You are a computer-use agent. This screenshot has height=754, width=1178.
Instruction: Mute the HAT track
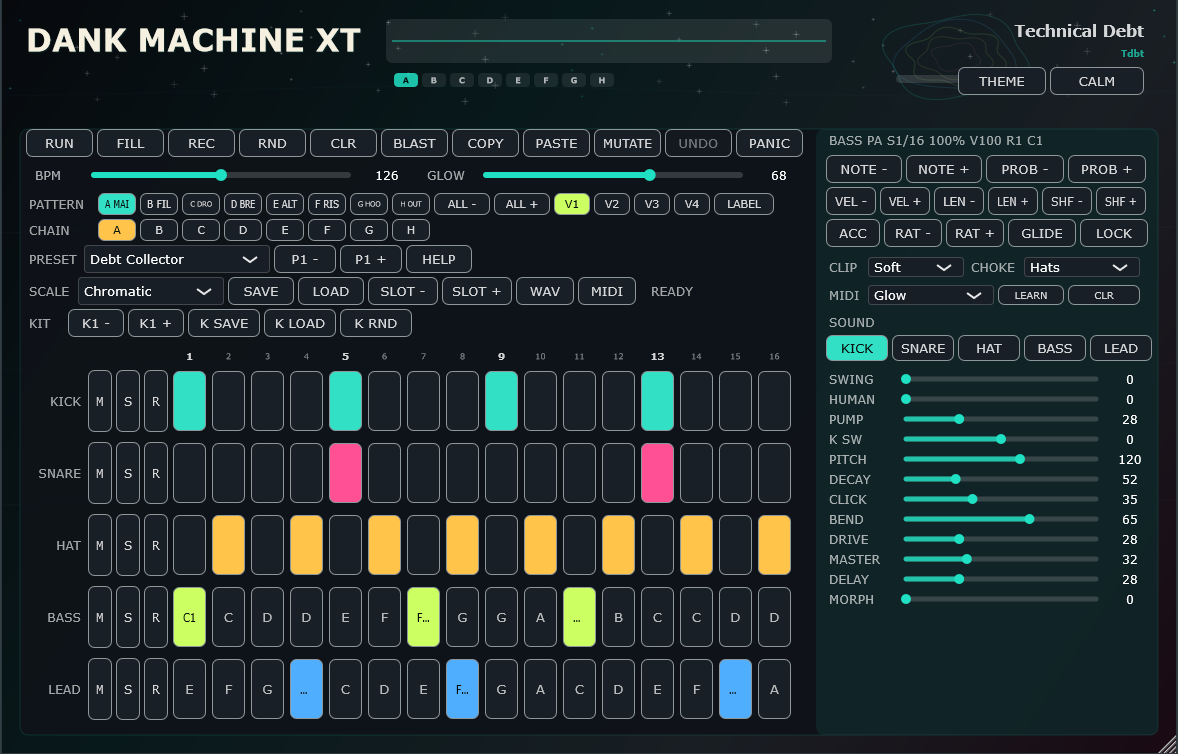(x=100, y=545)
